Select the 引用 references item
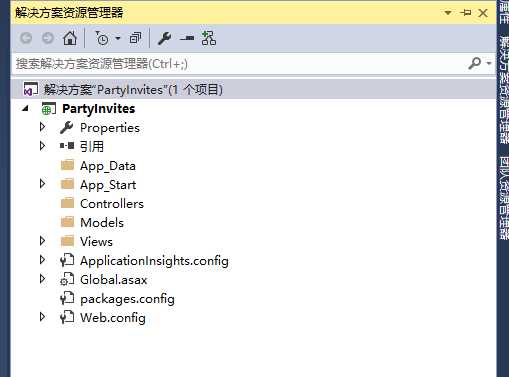Screen dimensions: 509x377 (92, 147)
